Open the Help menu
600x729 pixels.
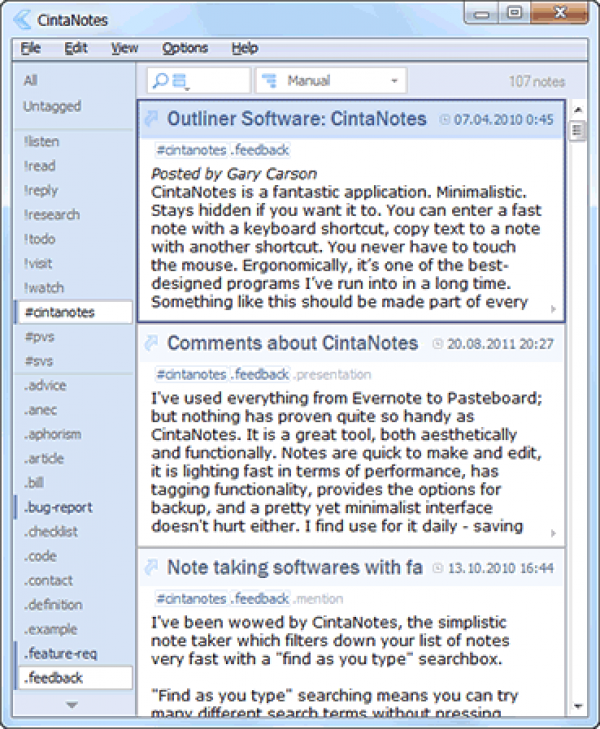pyautogui.click(x=245, y=48)
